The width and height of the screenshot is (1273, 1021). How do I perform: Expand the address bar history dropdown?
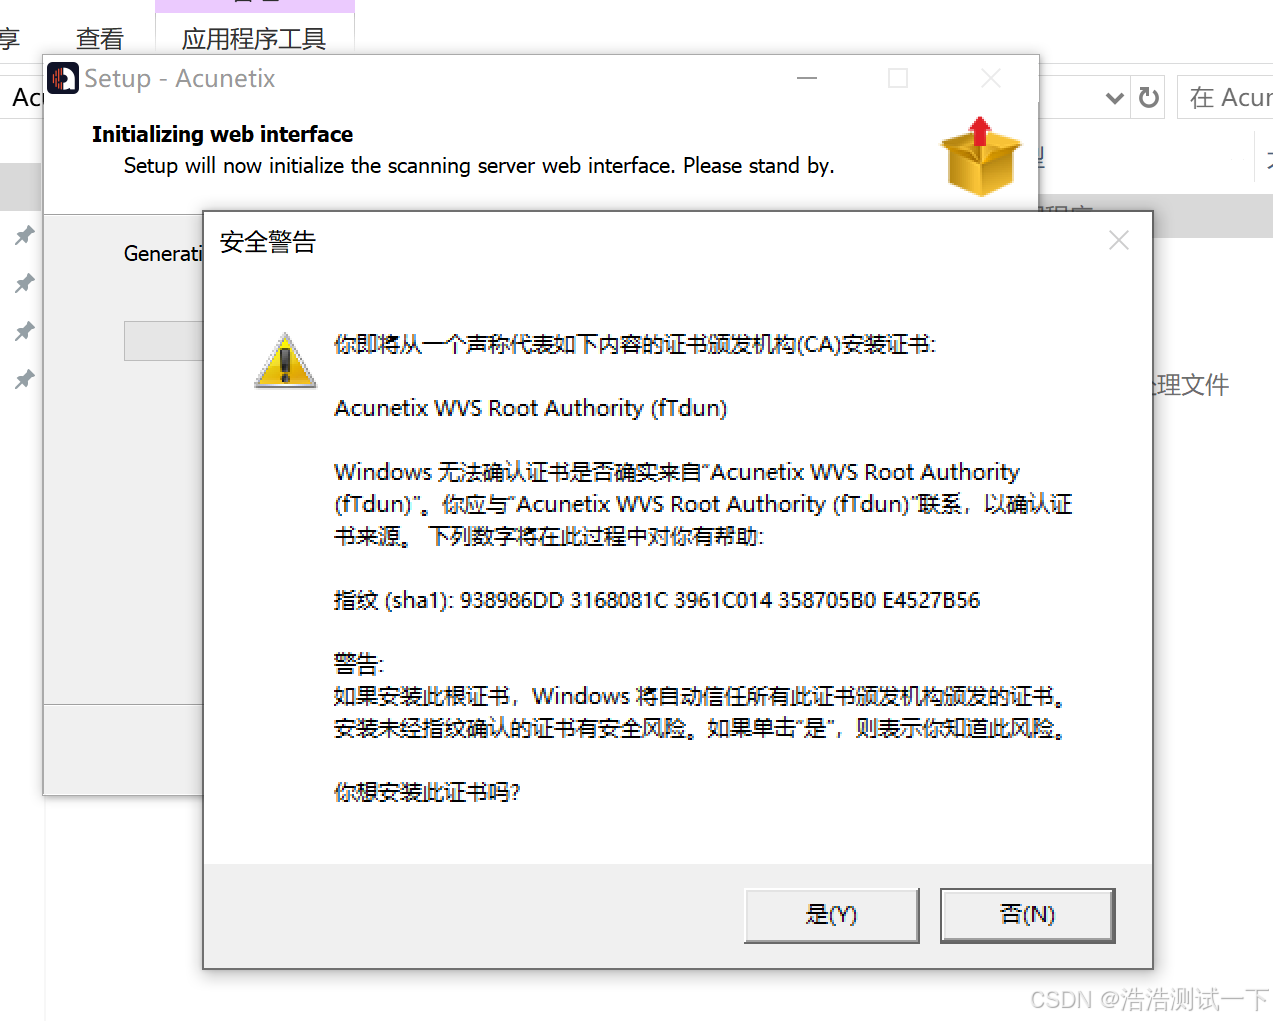coord(1115,98)
